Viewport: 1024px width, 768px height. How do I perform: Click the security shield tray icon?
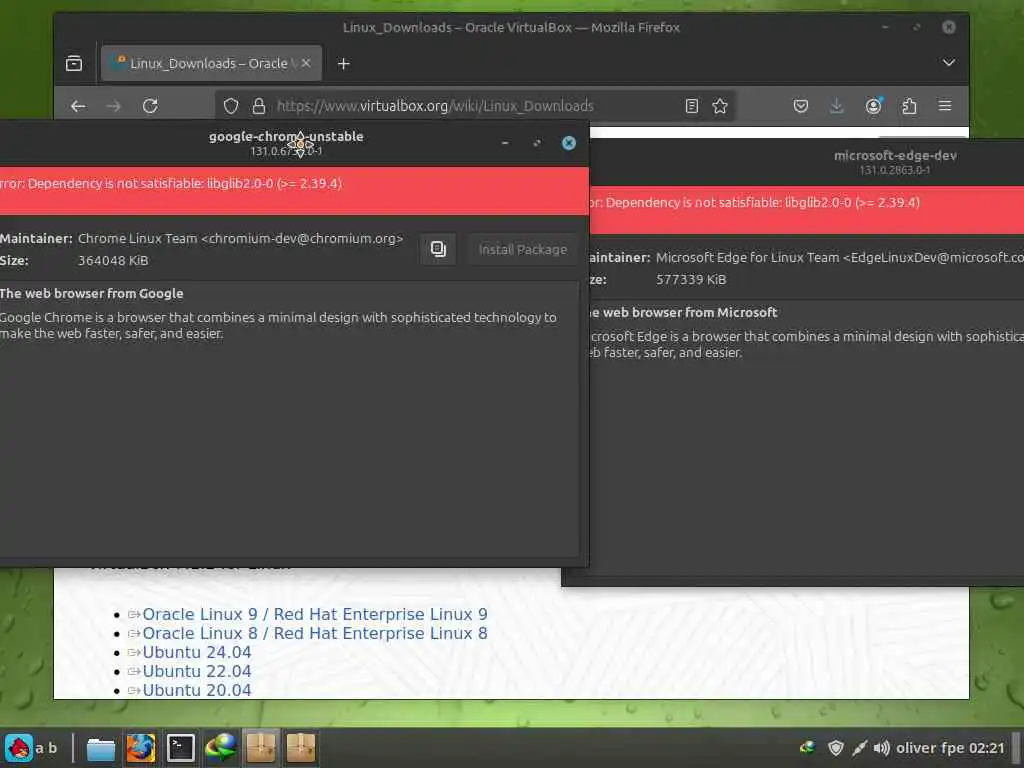point(835,748)
